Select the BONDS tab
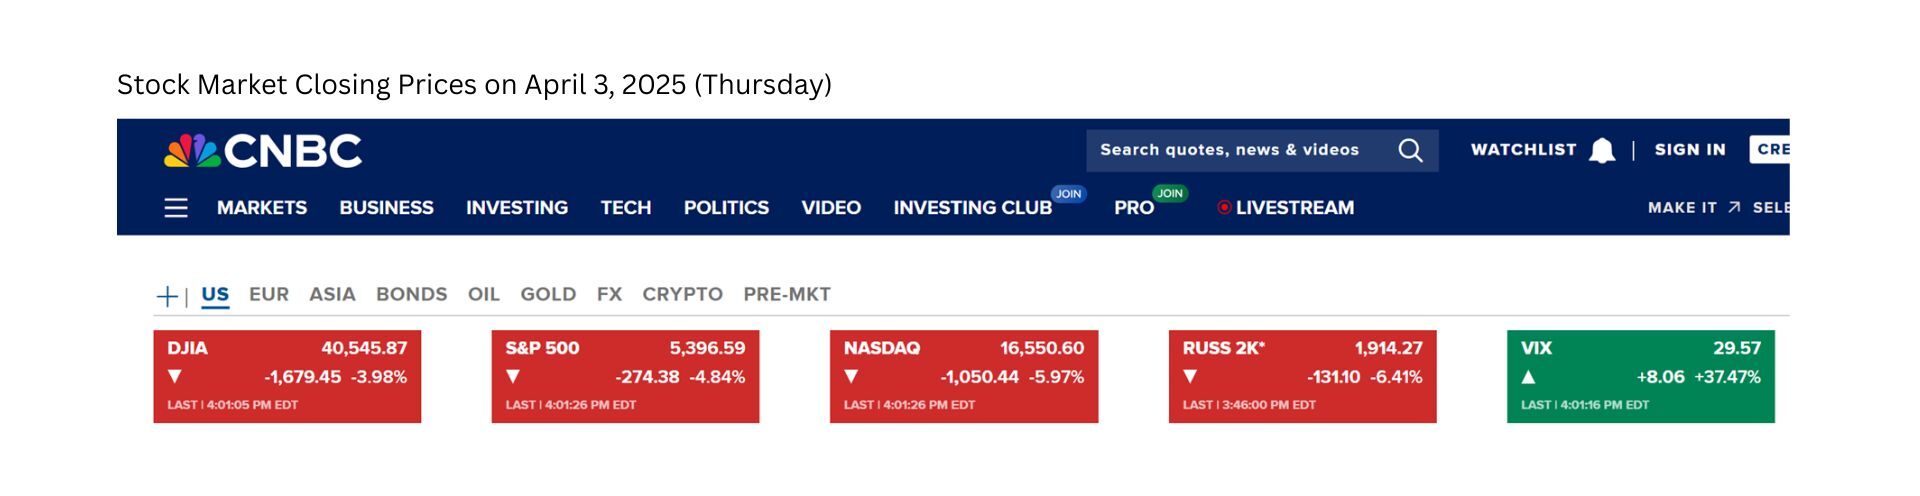The height and width of the screenshot is (496, 1920). 411,294
